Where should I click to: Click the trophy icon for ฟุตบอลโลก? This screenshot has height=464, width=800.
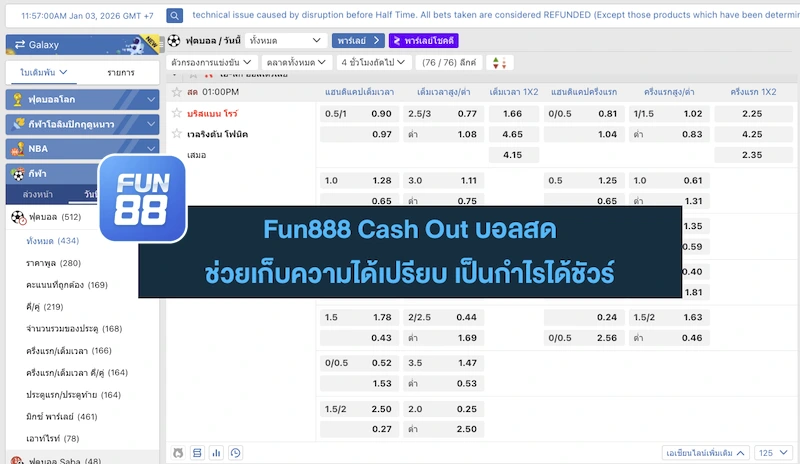click(18, 100)
